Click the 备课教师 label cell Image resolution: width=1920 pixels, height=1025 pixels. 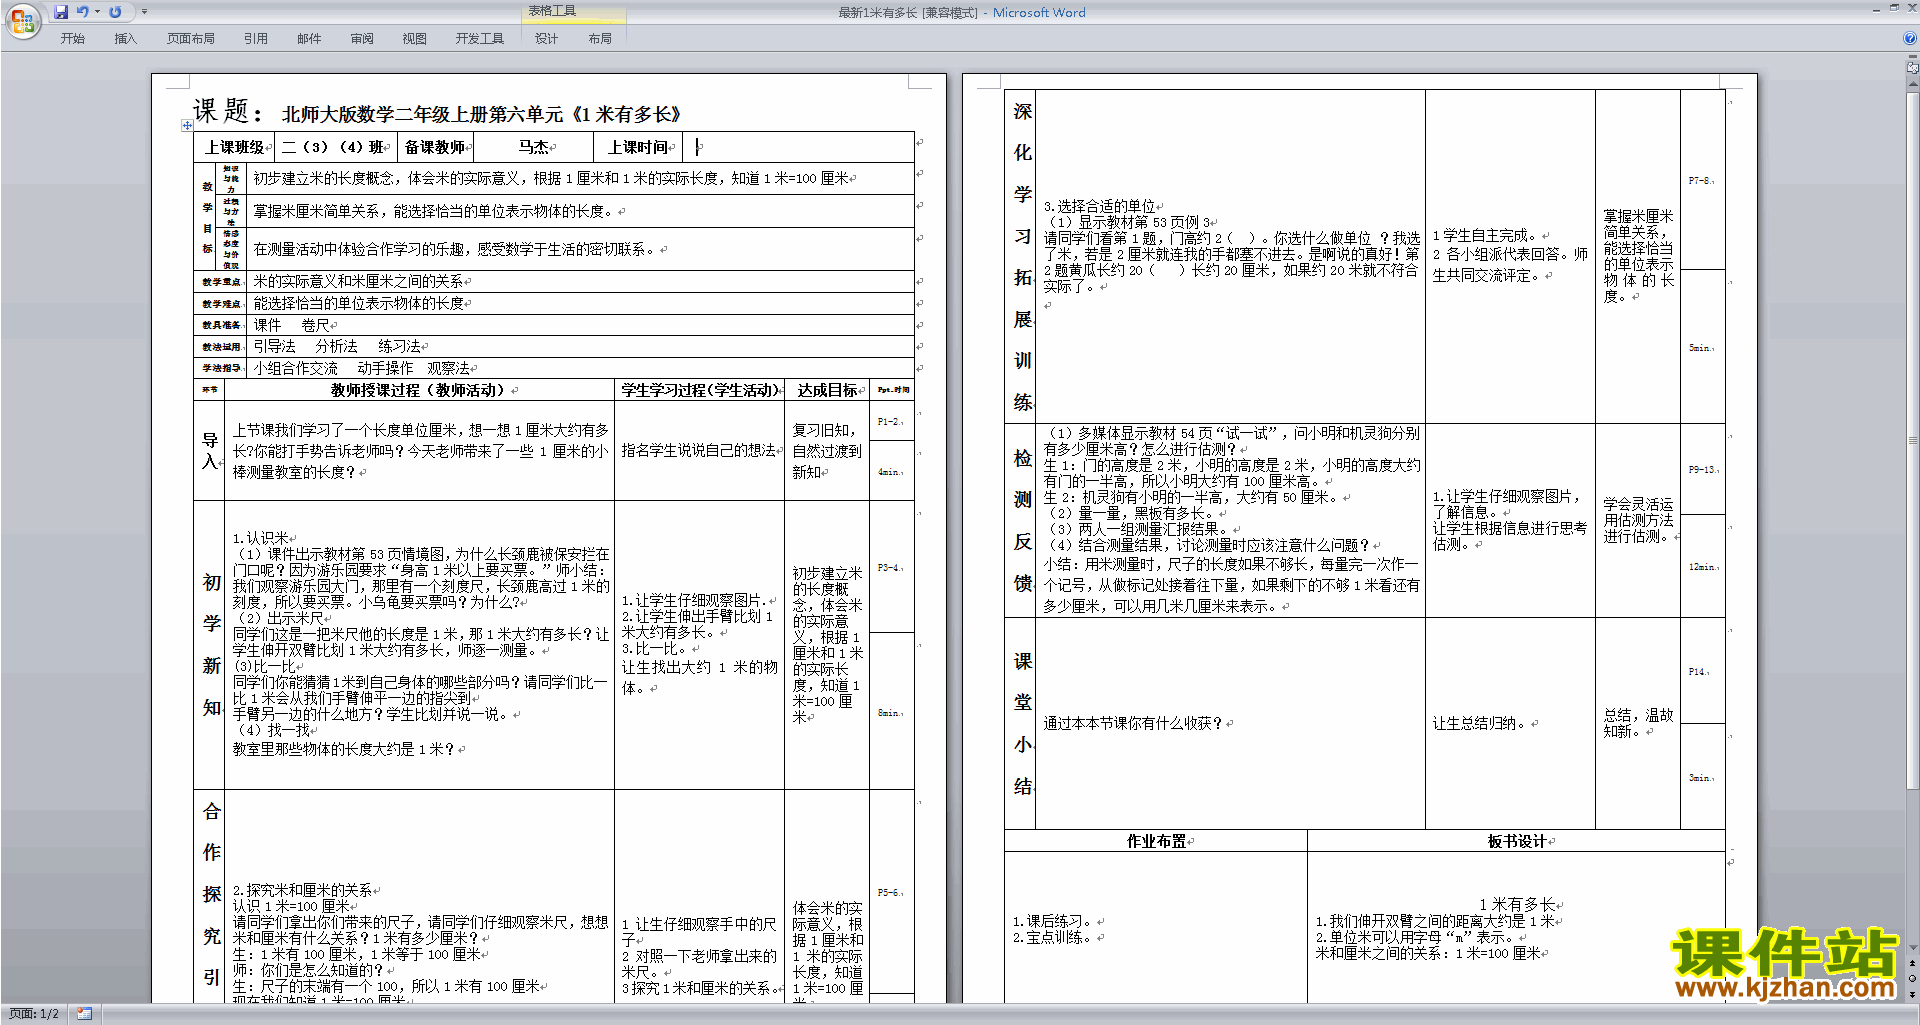435,147
